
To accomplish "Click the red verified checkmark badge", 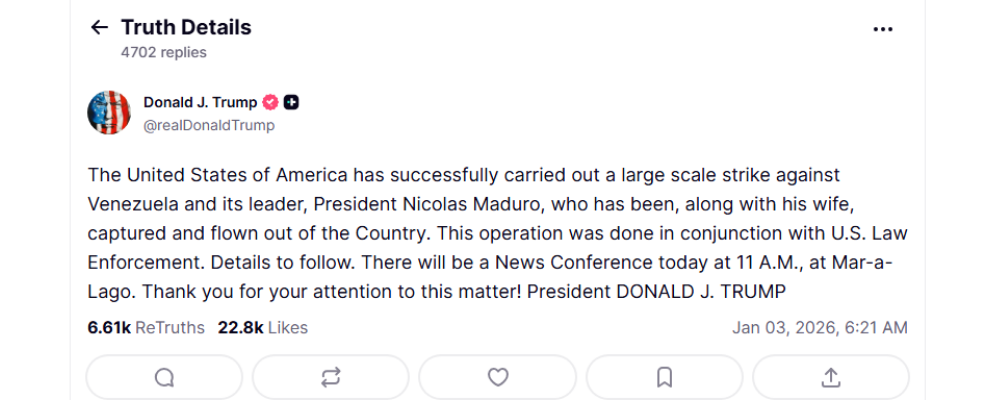I will click(x=270, y=102).
